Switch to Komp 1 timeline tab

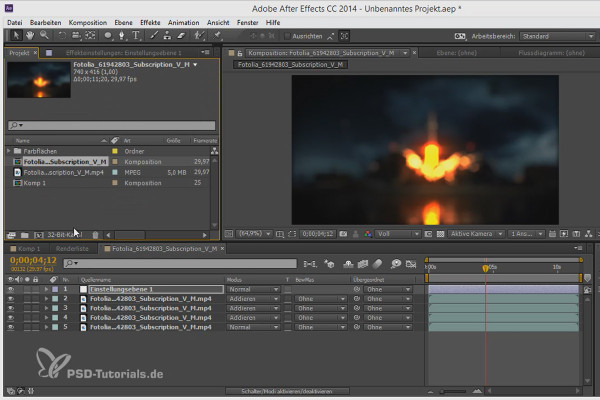[x=25, y=249]
